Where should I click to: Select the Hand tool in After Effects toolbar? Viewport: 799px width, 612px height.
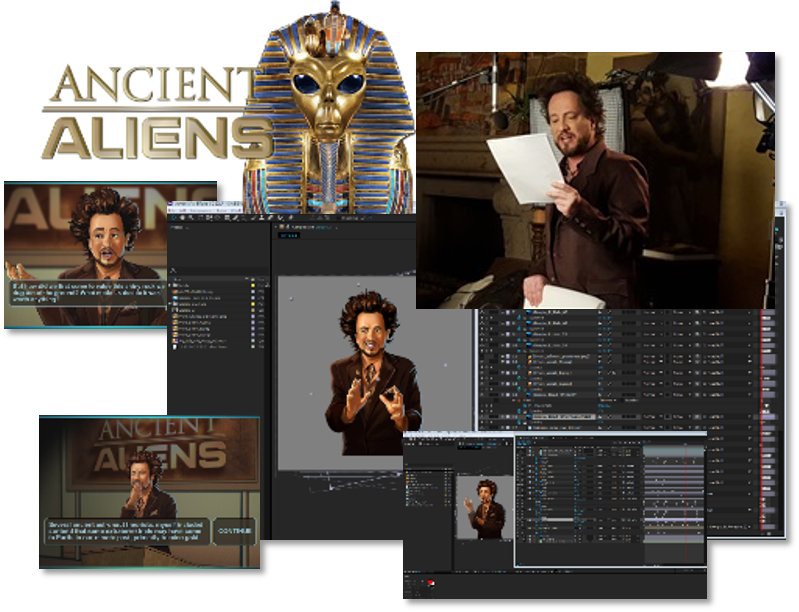[182, 218]
